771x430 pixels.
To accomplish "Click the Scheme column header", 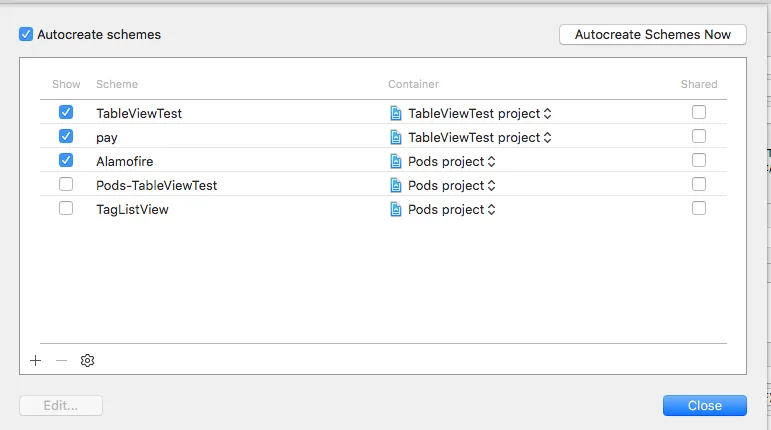I will [117, 84].
